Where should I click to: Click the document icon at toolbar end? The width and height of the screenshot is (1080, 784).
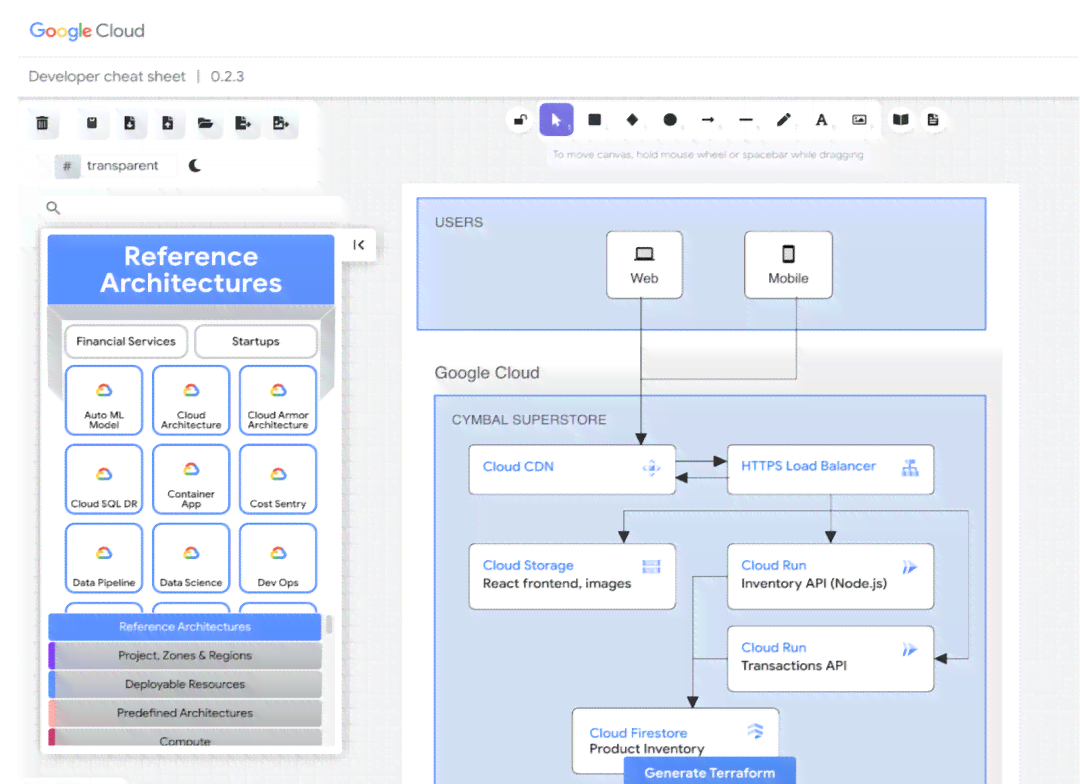[933, 120]
